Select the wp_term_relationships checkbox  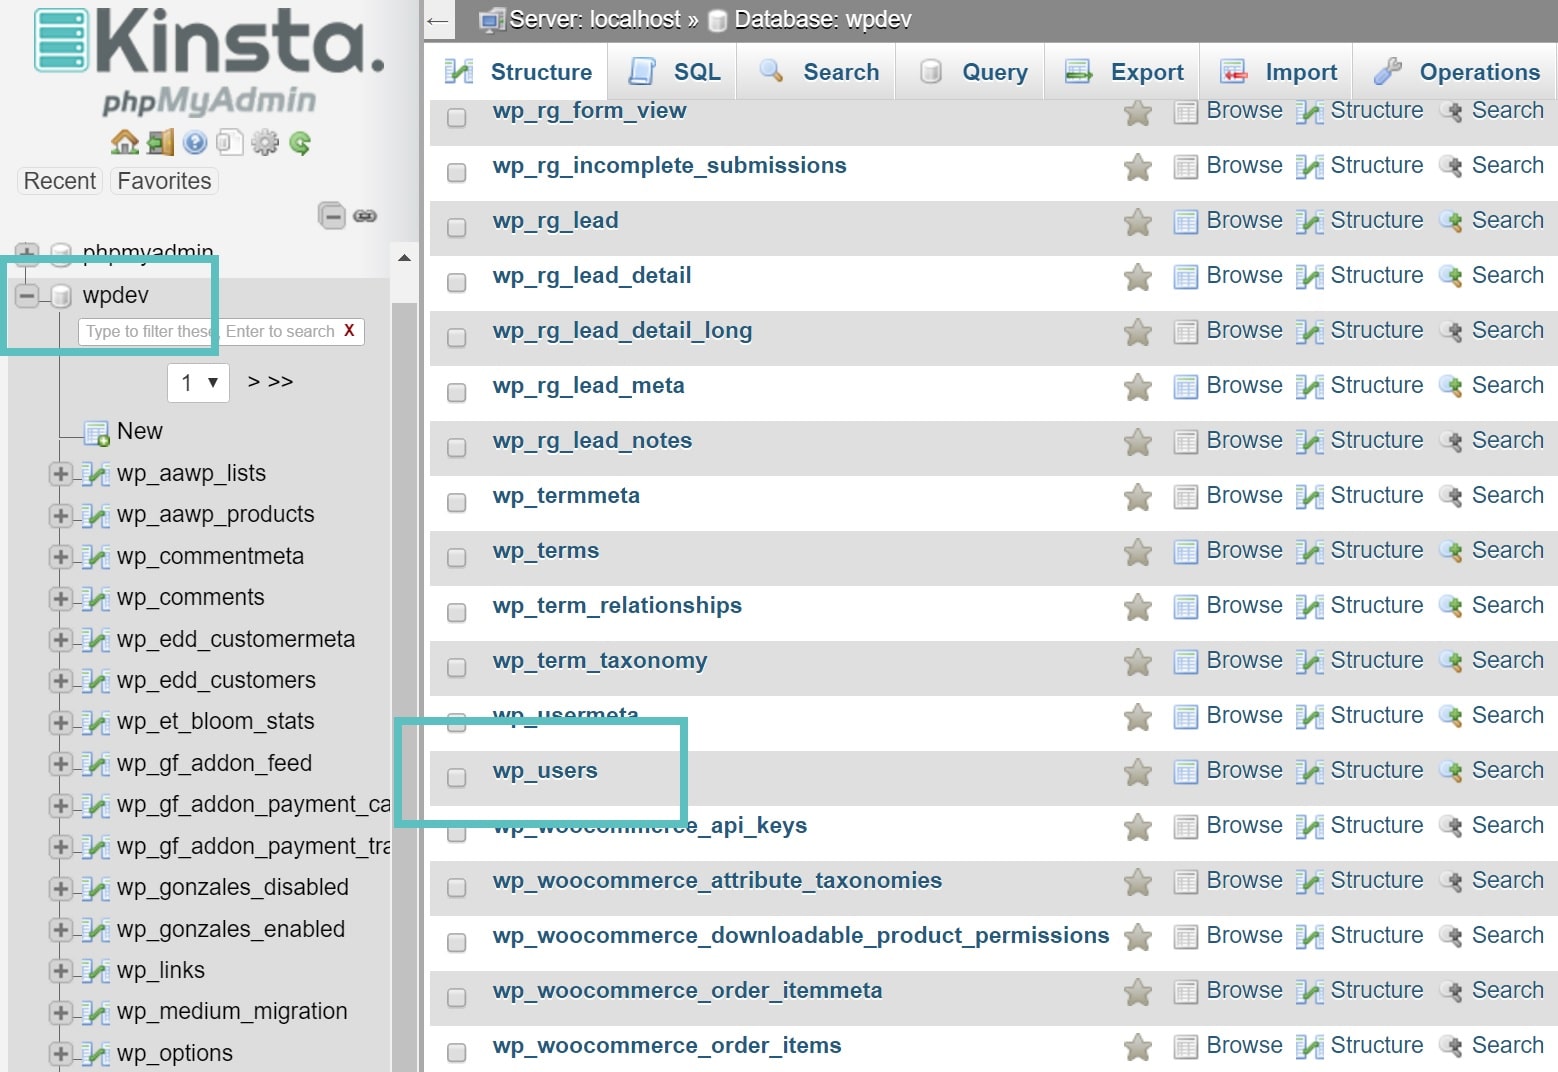click(456, 612)
